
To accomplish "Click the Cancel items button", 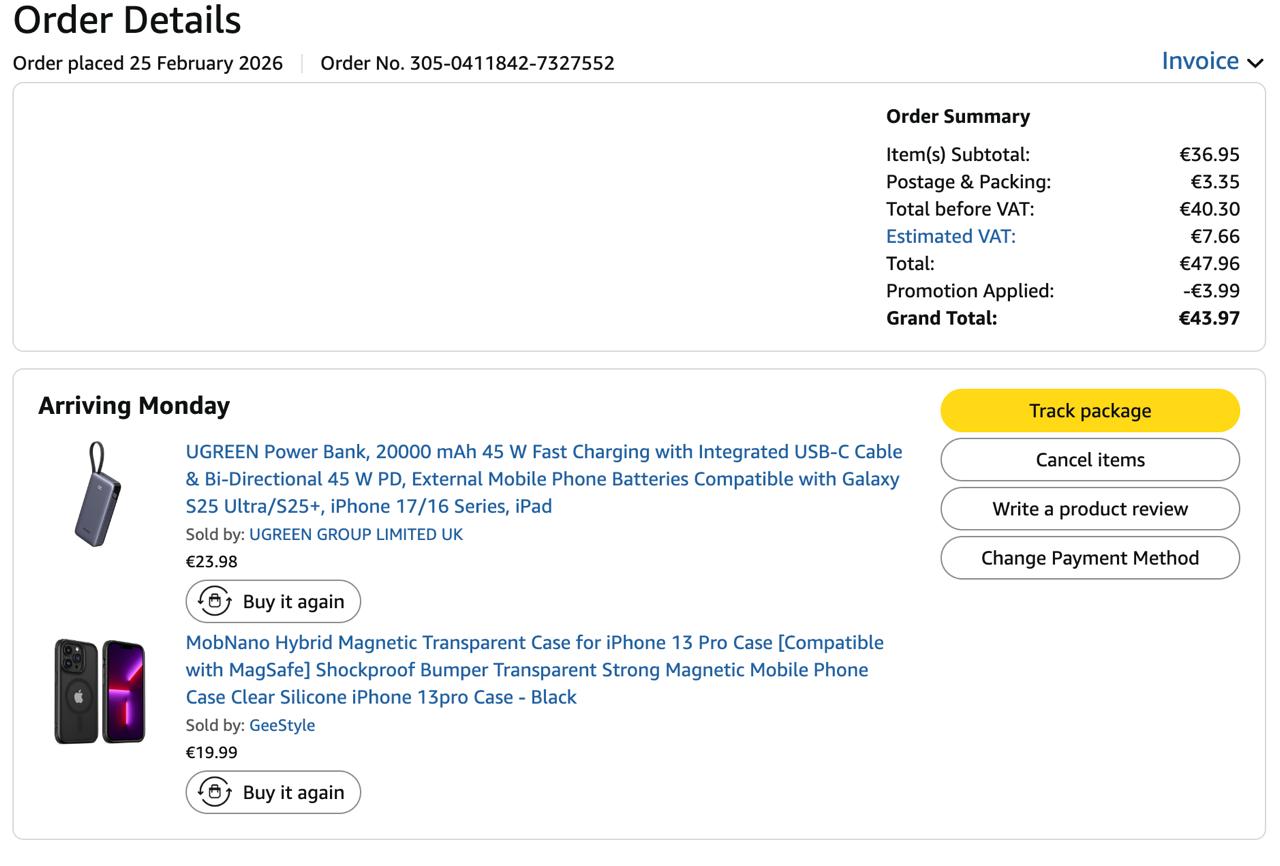I will click(1089, 460).
